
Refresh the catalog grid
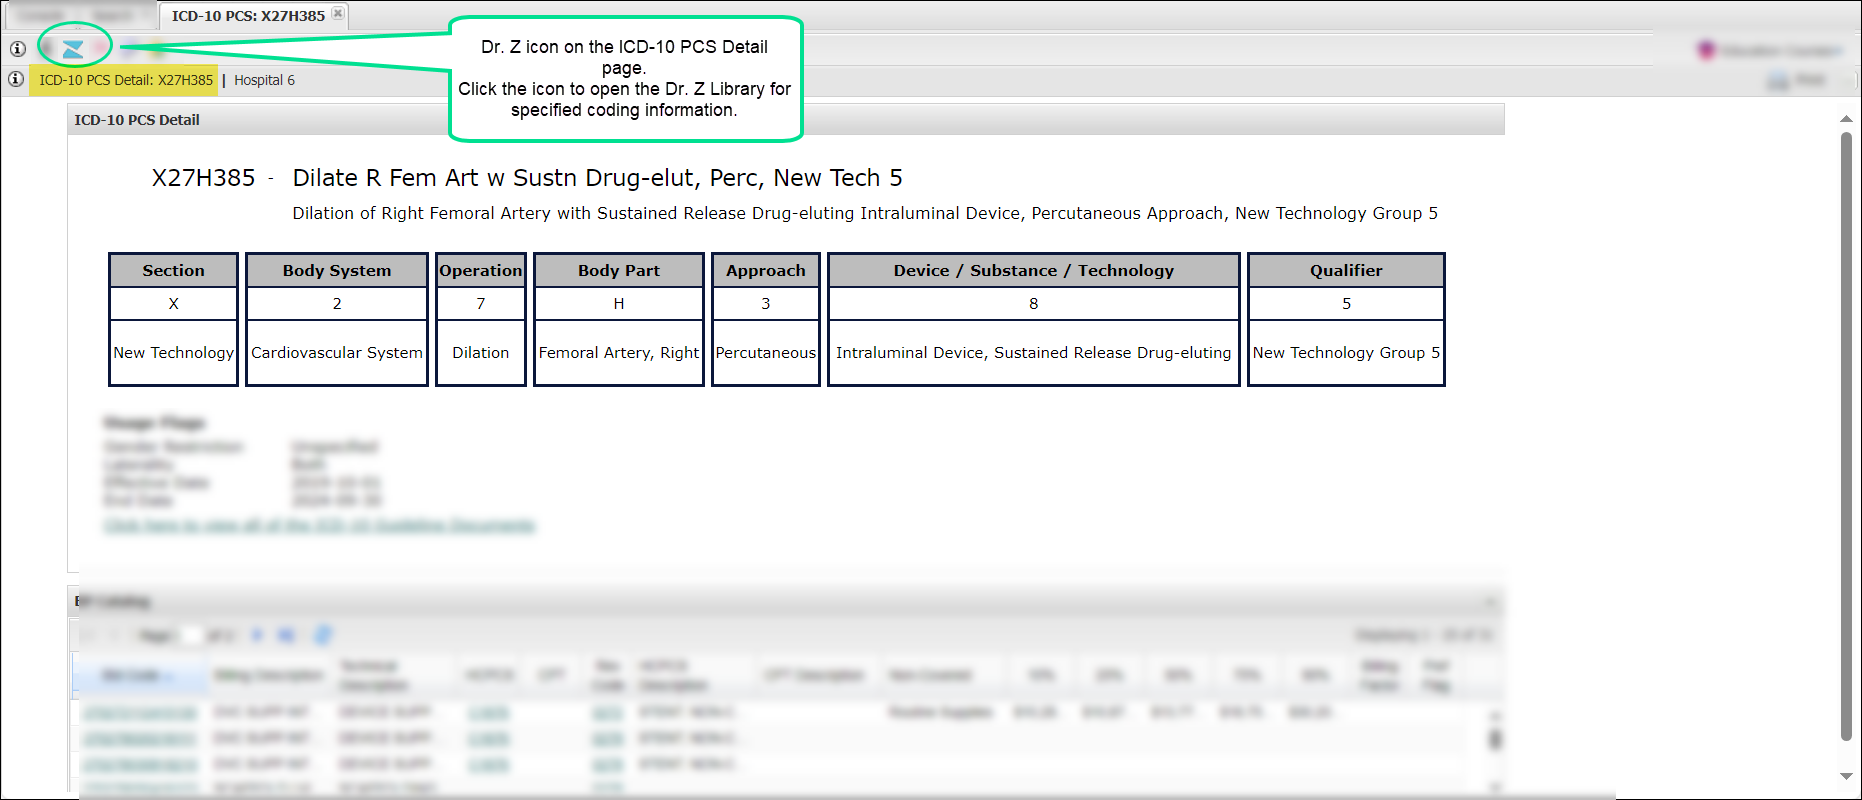[x=323, y=635]
